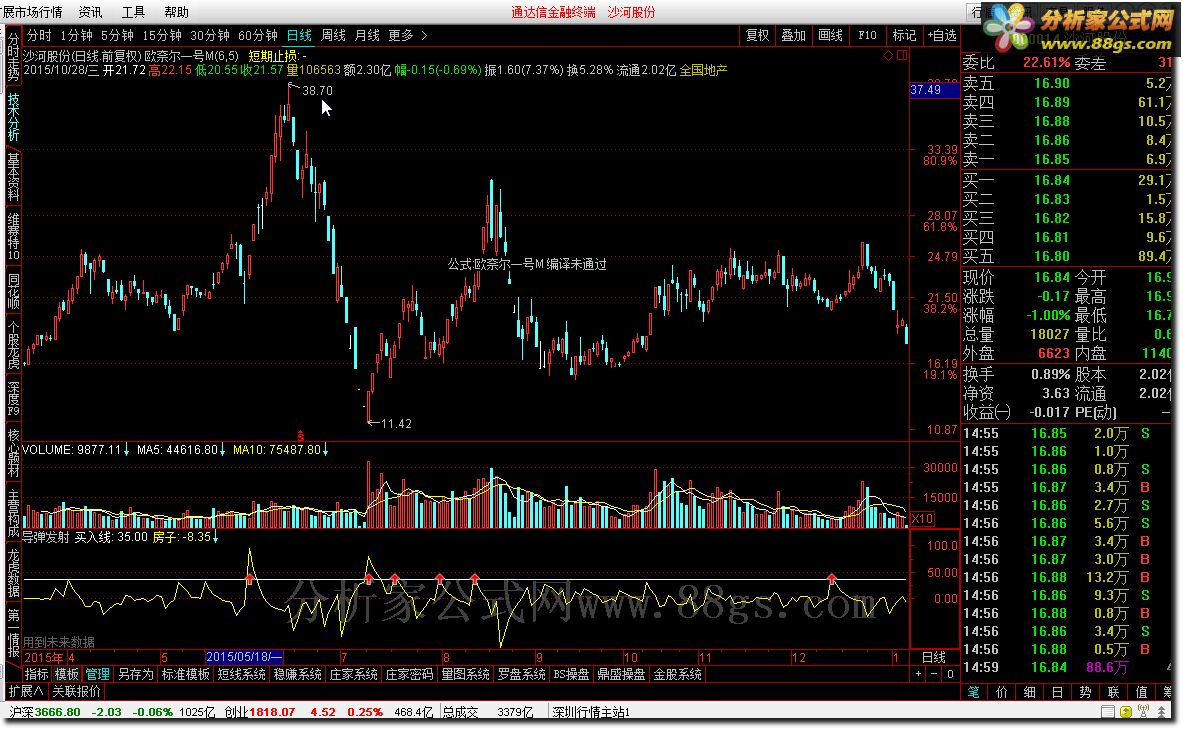Select the 金股系统 tab

pyautogui.click(x=678, y=674)
